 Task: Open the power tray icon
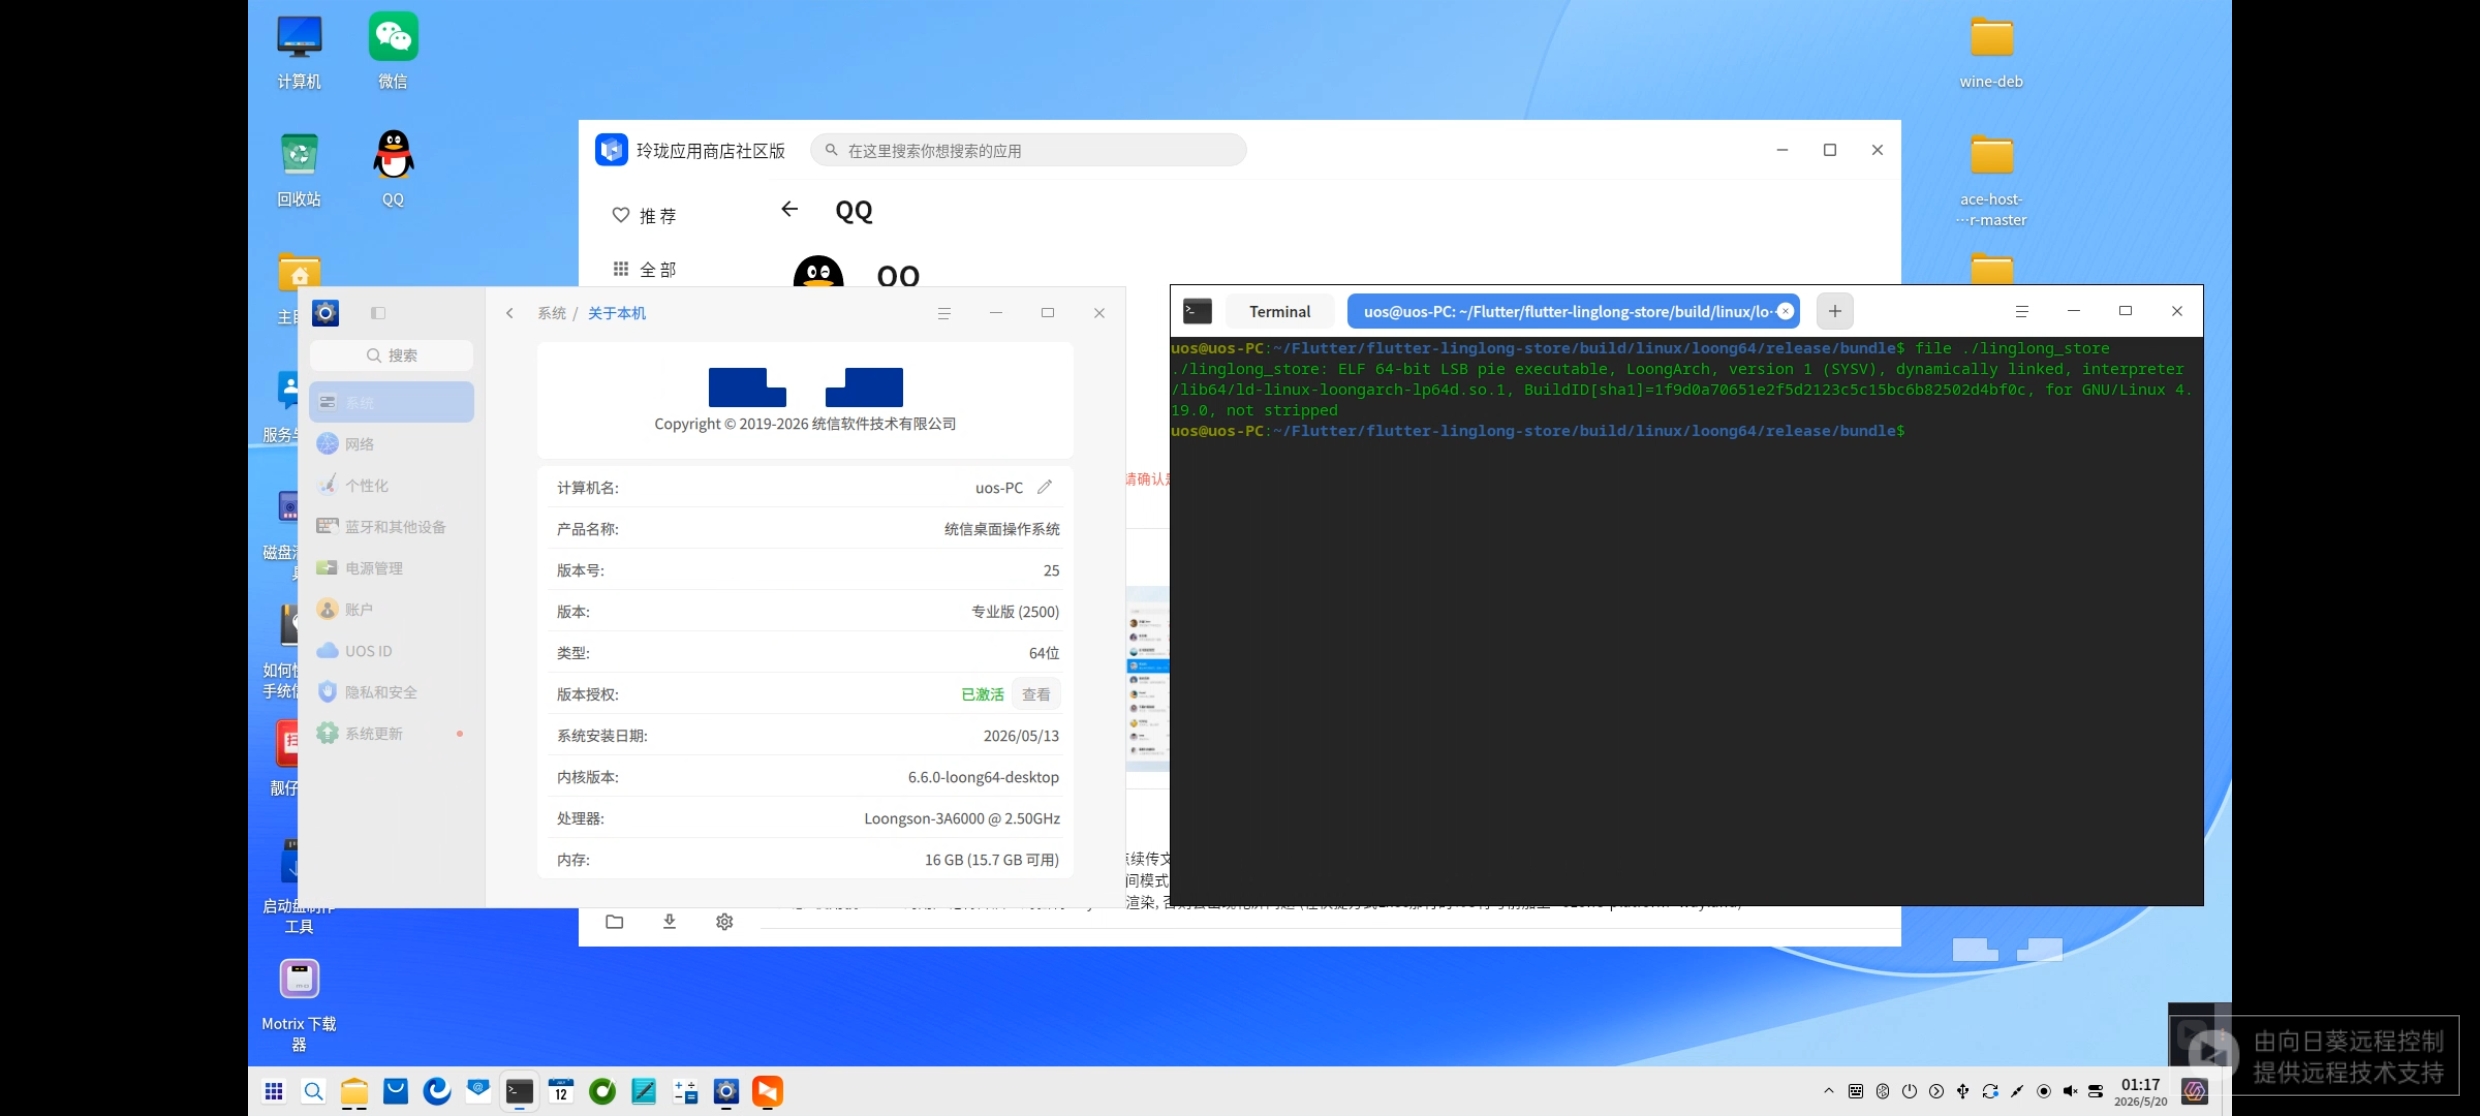coord(1910,1091)
